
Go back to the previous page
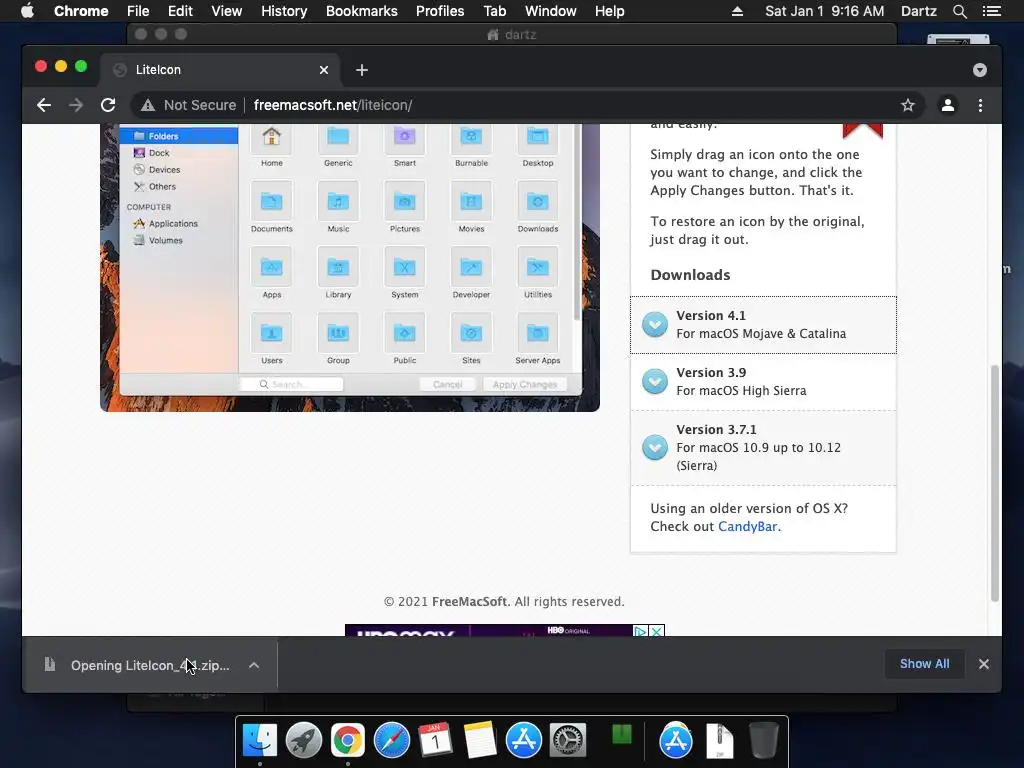44,105
